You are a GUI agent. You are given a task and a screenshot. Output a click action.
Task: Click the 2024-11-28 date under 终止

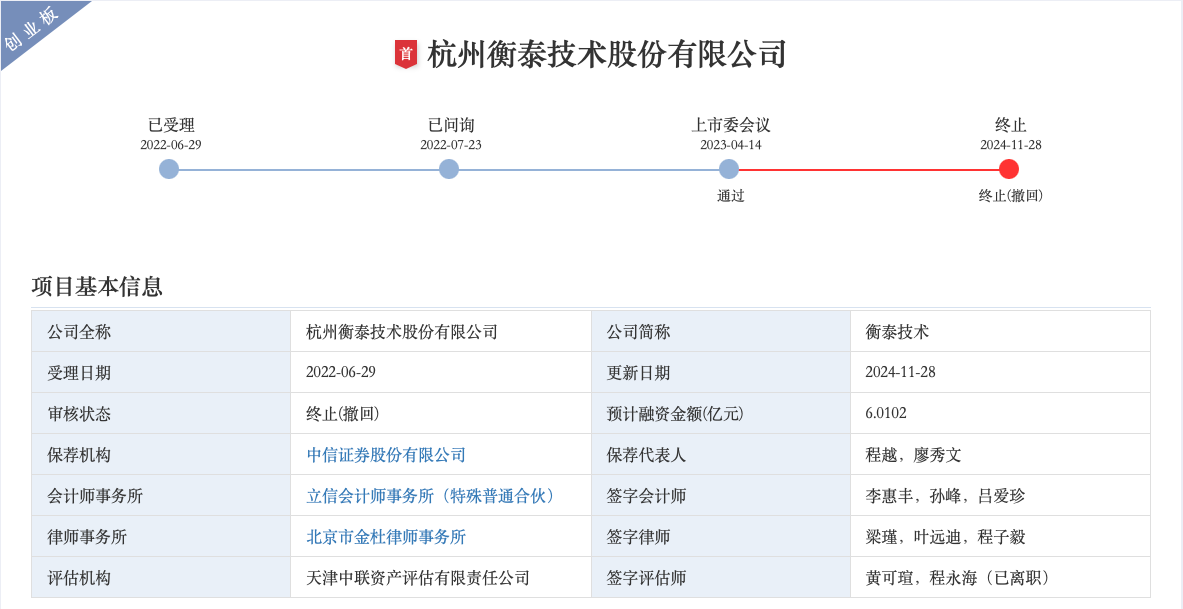coord(1010,145)
